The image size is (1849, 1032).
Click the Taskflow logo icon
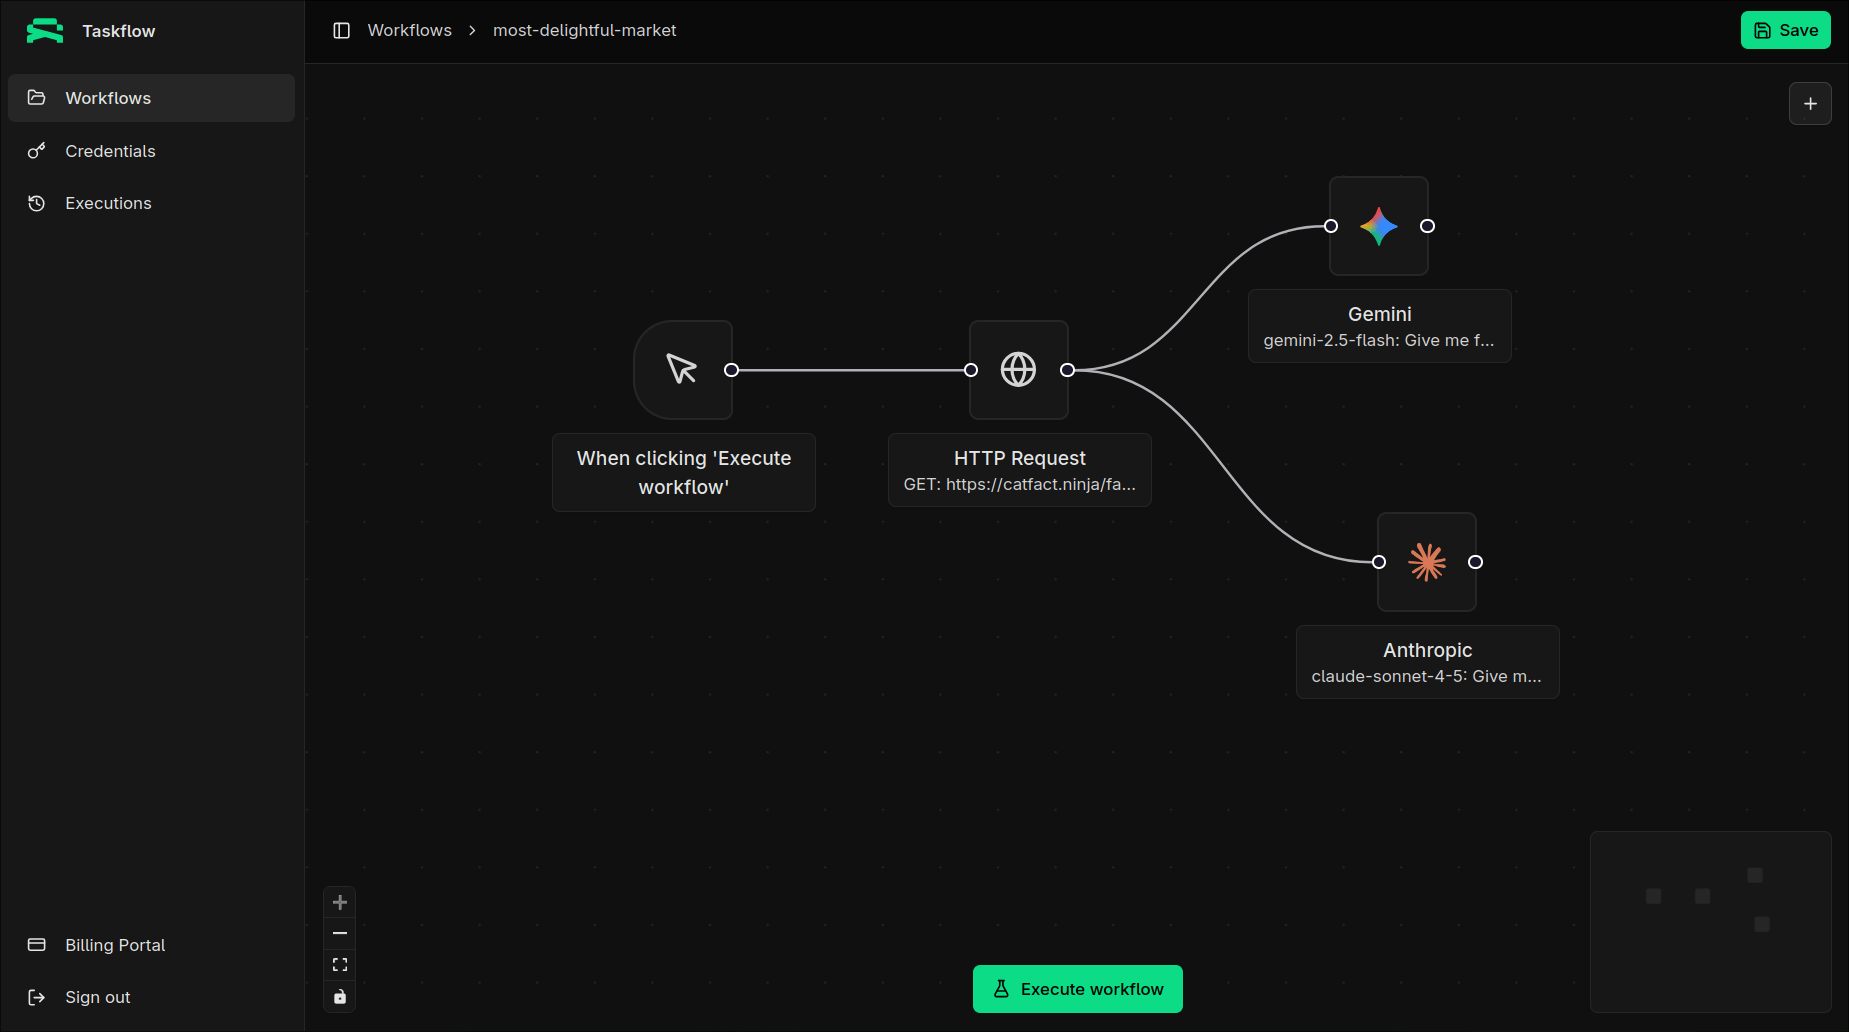[x=45, y=31]
